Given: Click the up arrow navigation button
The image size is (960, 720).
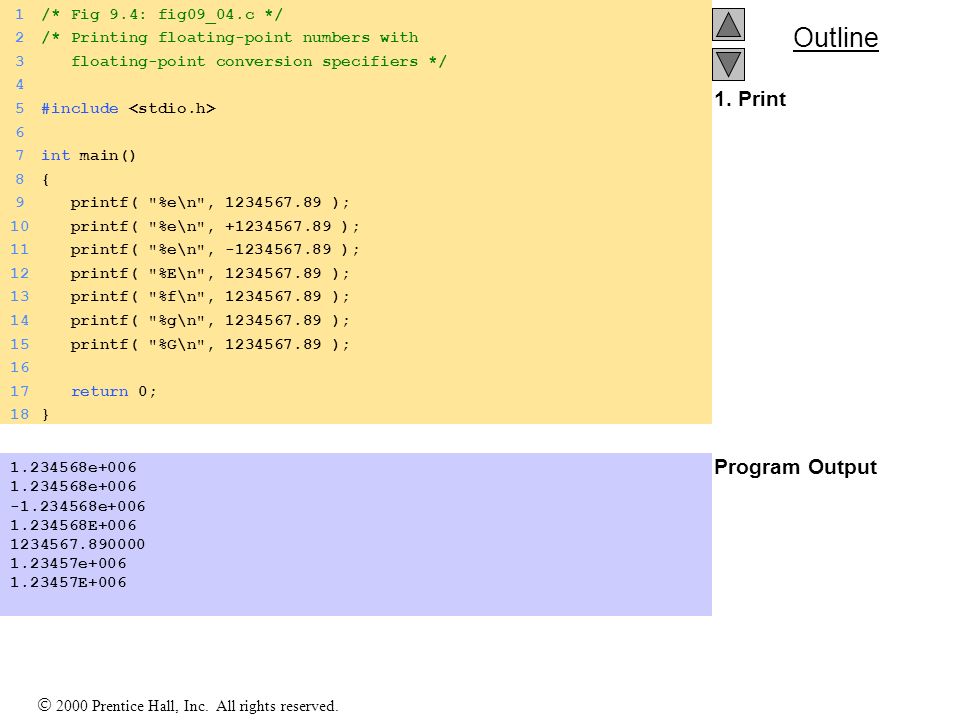Looking at the screenshot, I should click(x=728, y=24).
